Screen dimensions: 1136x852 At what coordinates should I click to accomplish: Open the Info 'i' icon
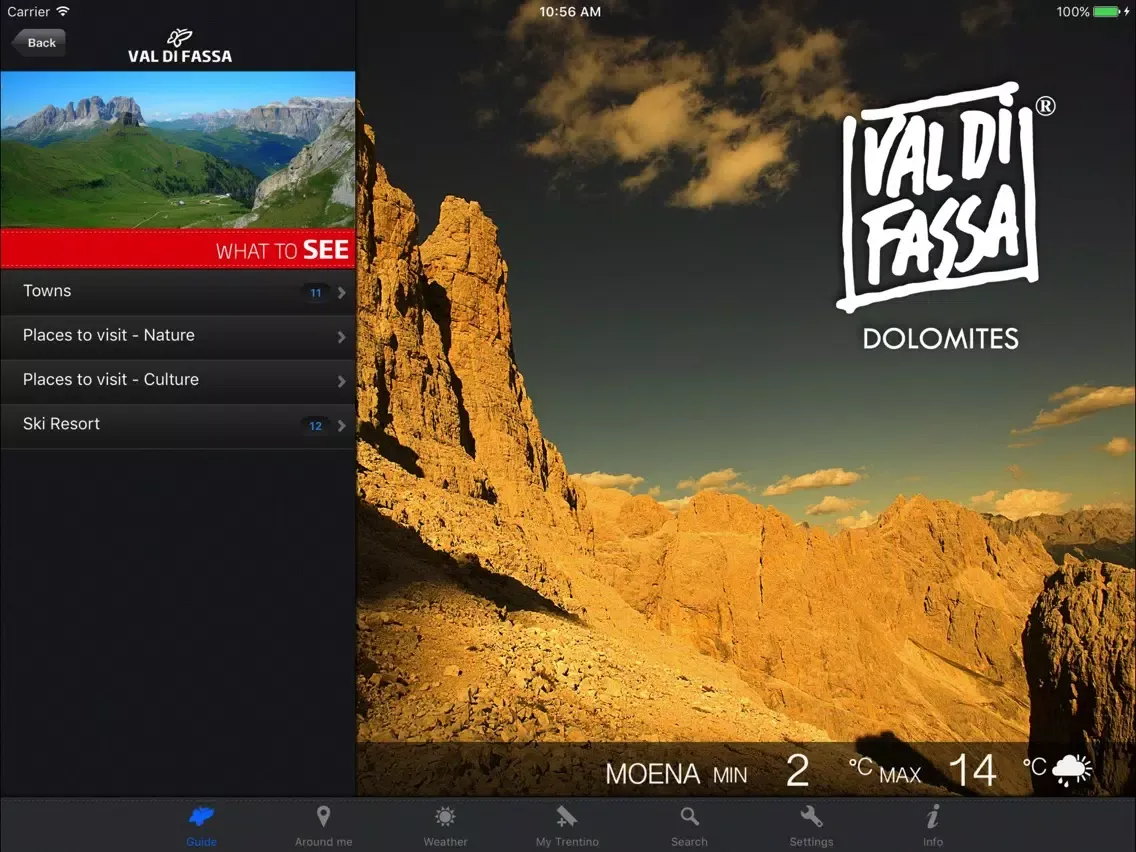(932, 816)
